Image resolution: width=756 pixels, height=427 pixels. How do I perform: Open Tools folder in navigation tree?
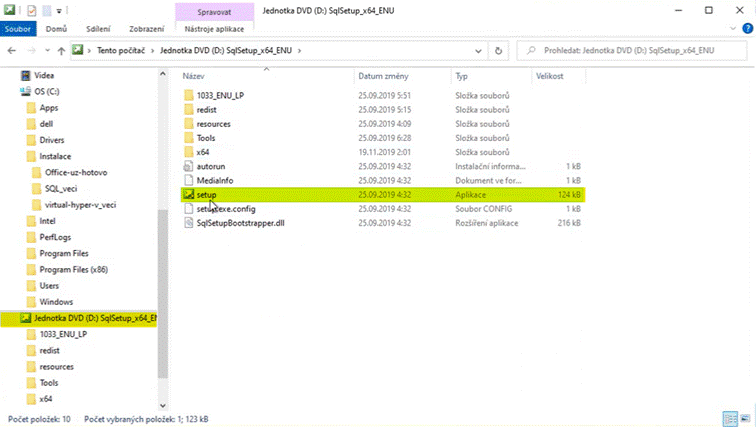point(49,383)
